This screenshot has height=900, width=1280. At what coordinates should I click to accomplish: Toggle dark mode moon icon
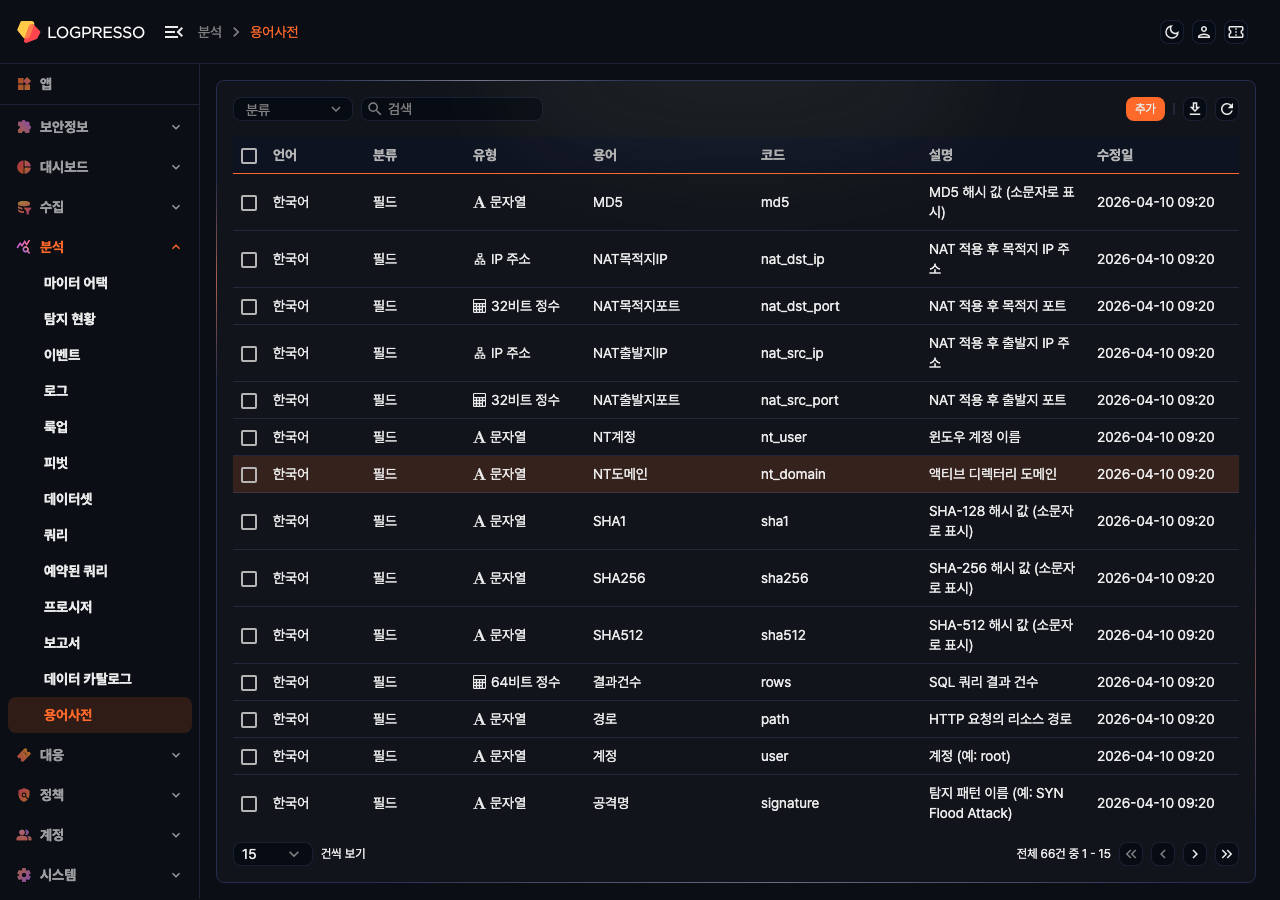pyautogui.click(x=1172, y=32)
